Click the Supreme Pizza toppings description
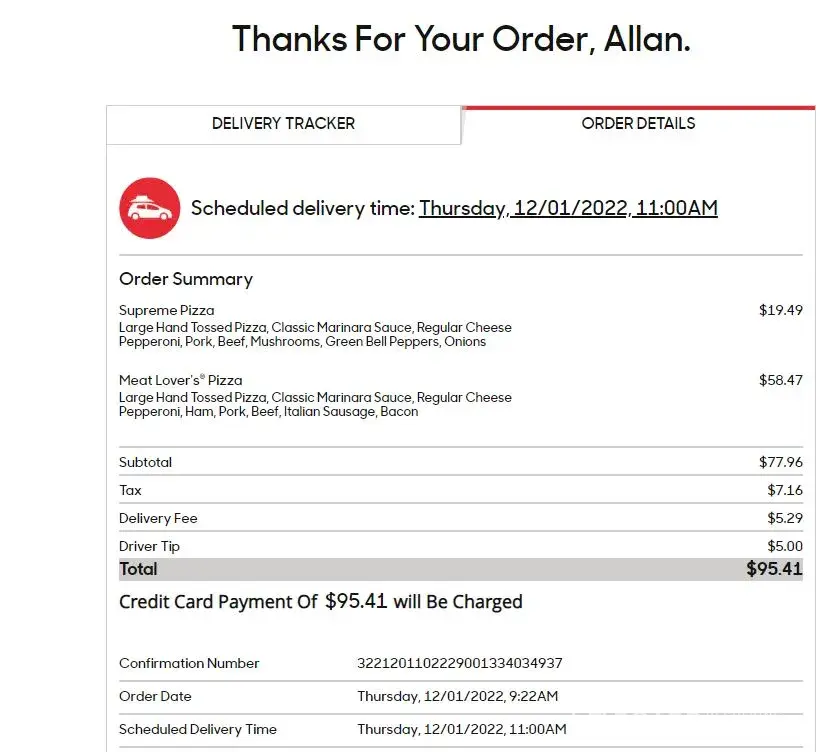 (x=315, y=334)
